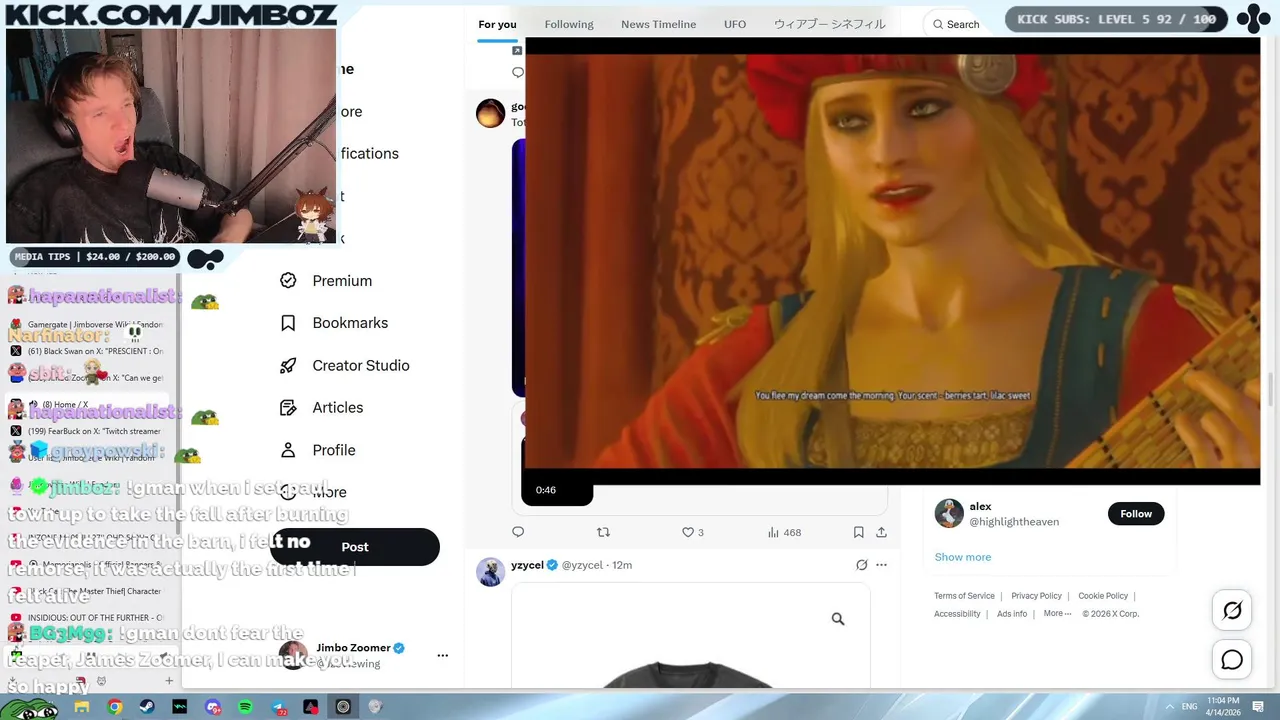Viewport: 1280px width, 720px height.
Task: Open File Explorer from the taskbar
Action: 82,707
